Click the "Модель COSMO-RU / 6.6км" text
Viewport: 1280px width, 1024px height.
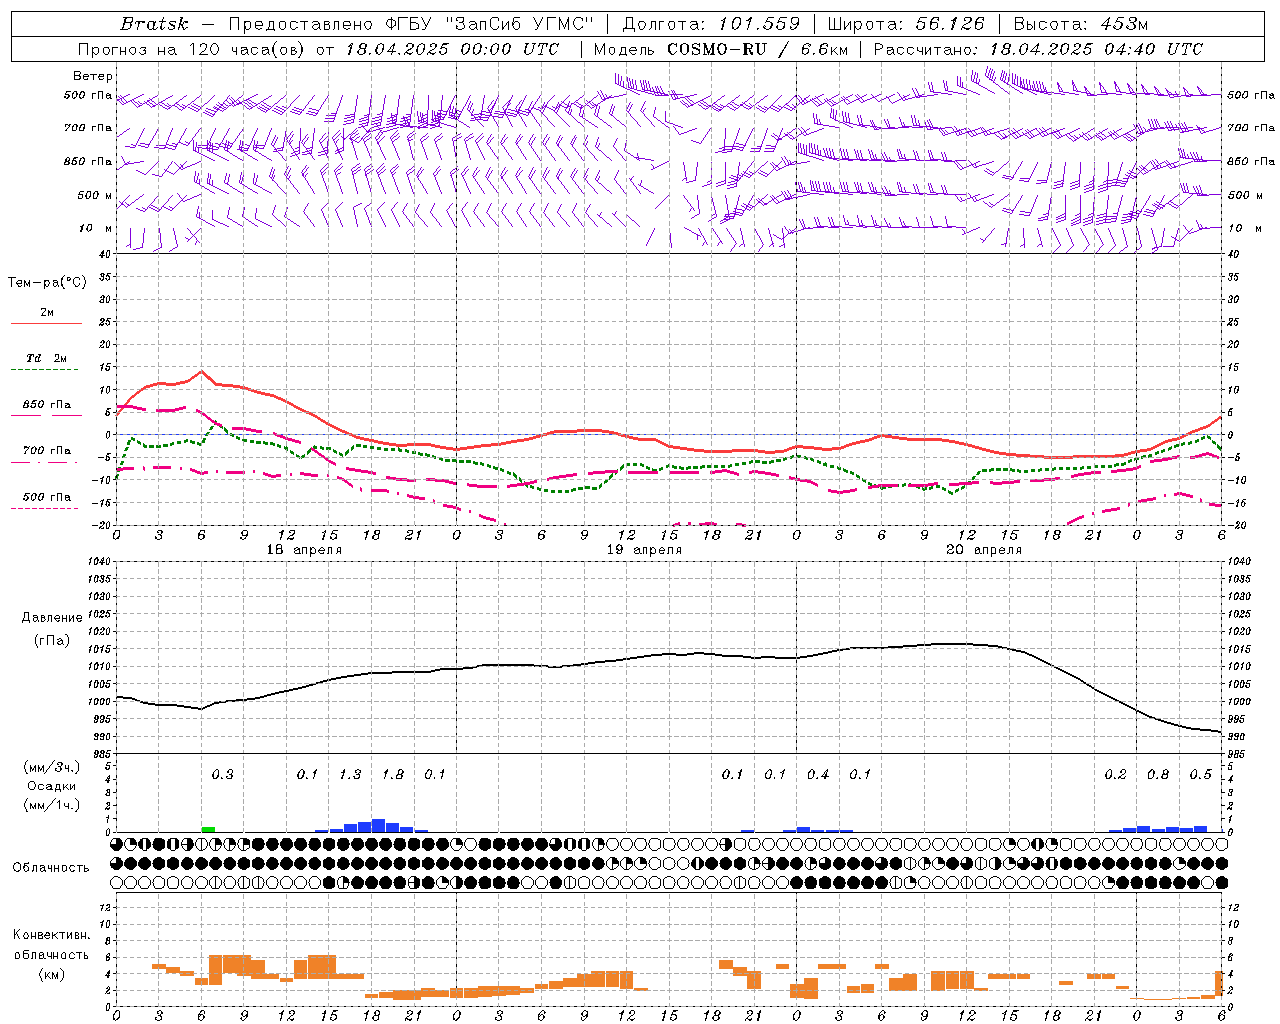pos(720,49)
